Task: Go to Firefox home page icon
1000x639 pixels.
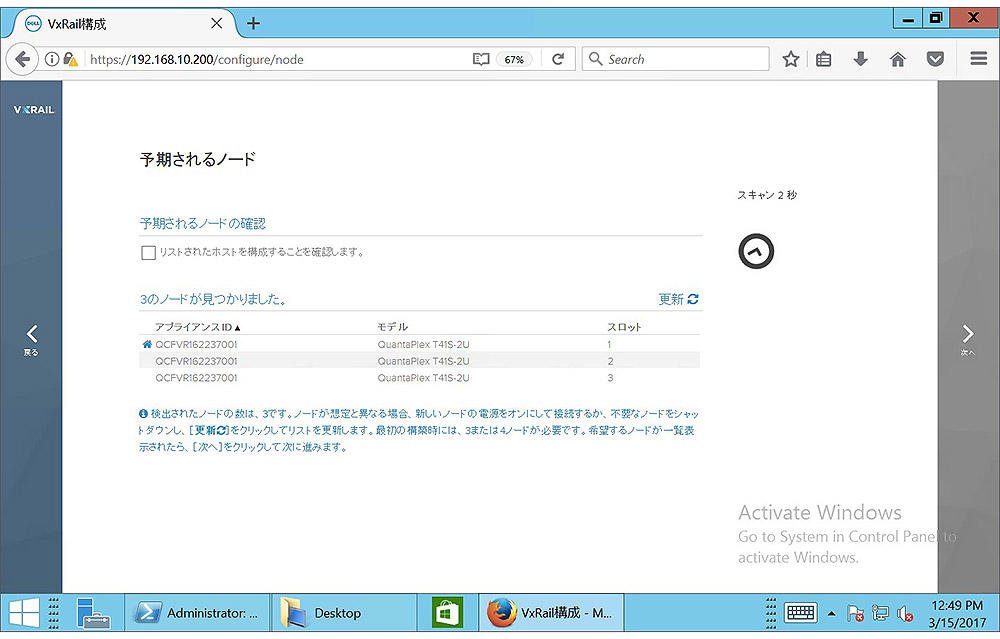Action: 897,59
